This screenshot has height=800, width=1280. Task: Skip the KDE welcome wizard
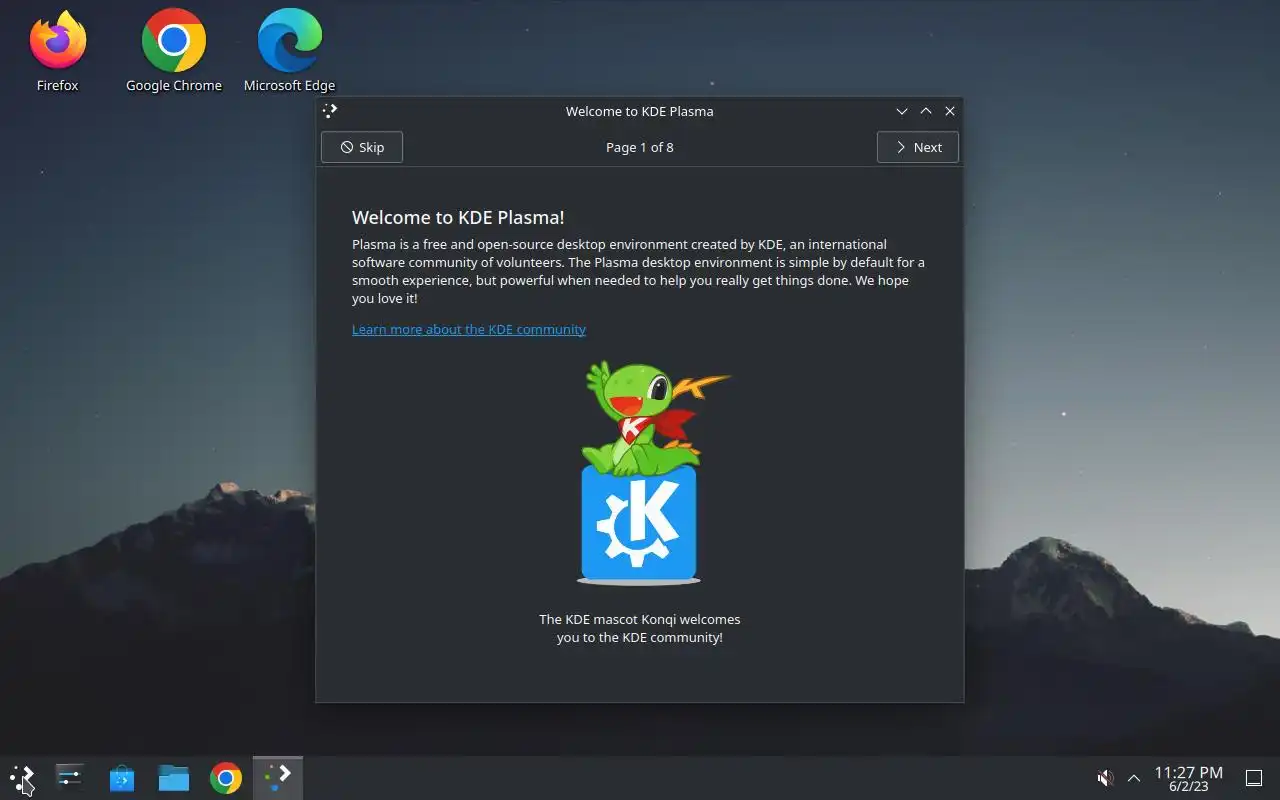pos(361,147)
